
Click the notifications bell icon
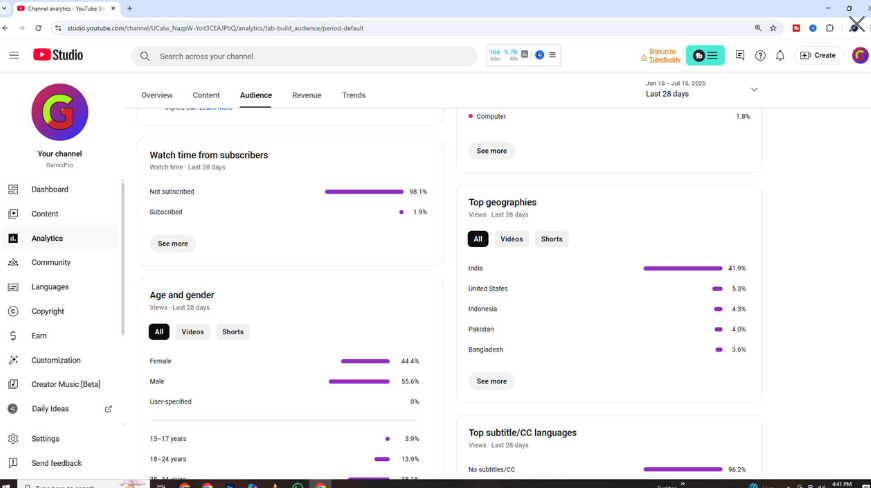click(x=780, y=56)
